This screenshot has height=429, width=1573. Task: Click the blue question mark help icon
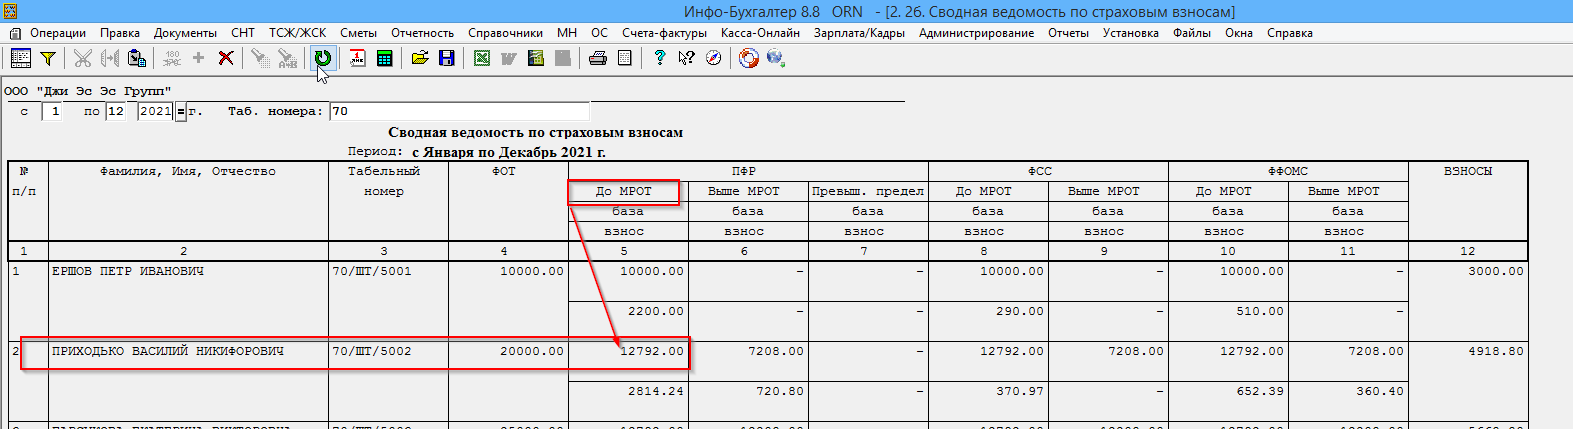point(659,58)
